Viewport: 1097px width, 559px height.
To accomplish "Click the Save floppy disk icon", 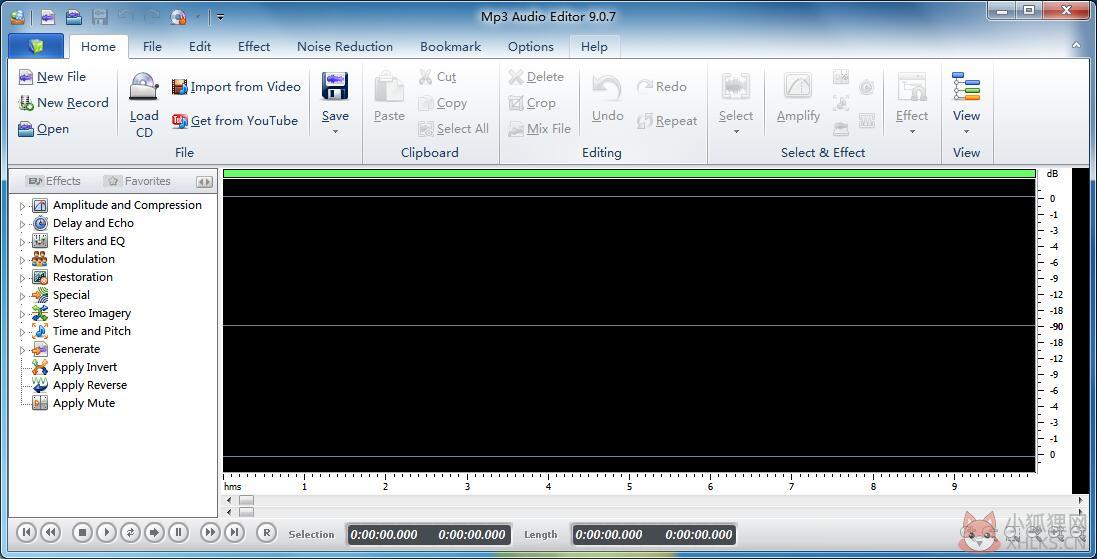I will coord(335,87).
